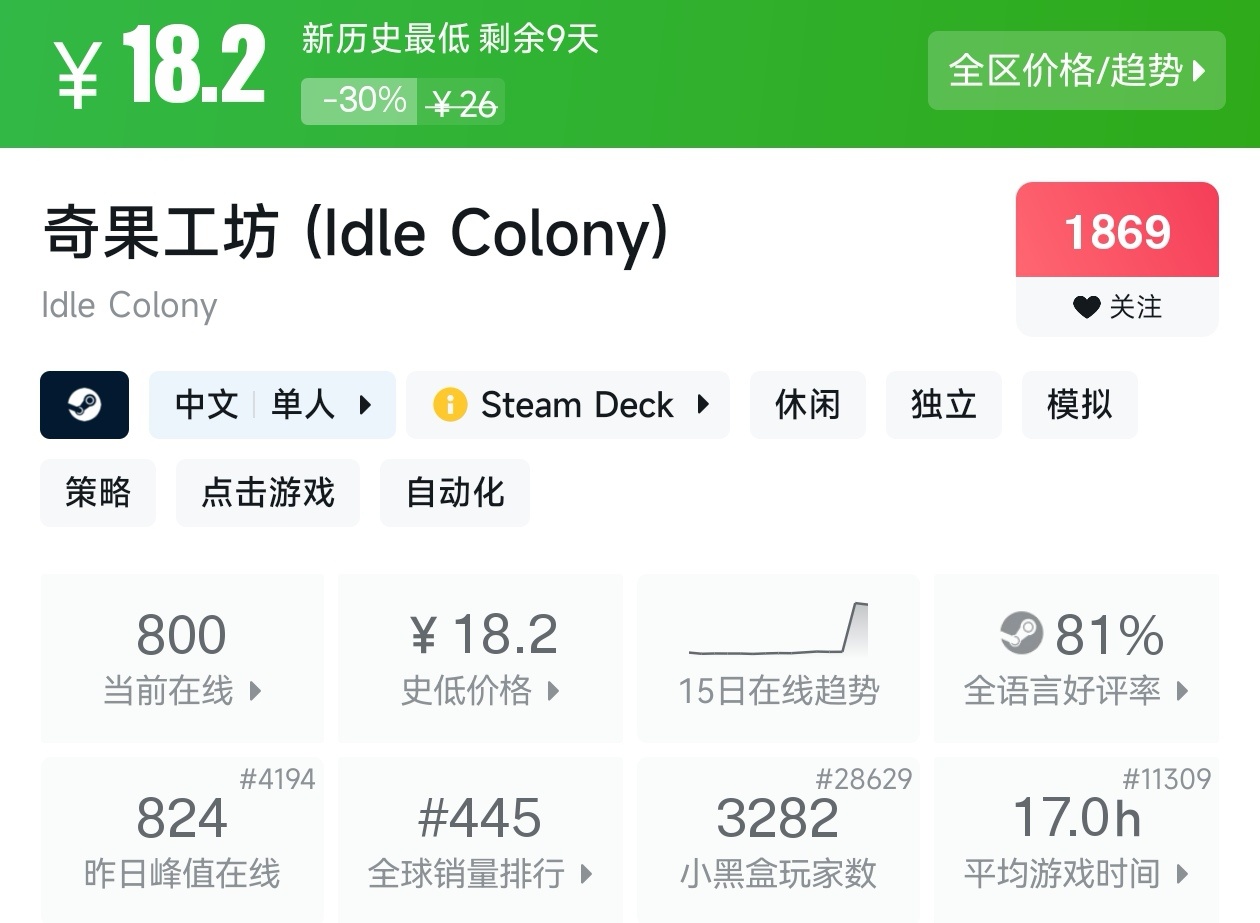Click the Steam Deck yellow info icon
Screen dimensions: 1260x923
click(x=450, y=405)
